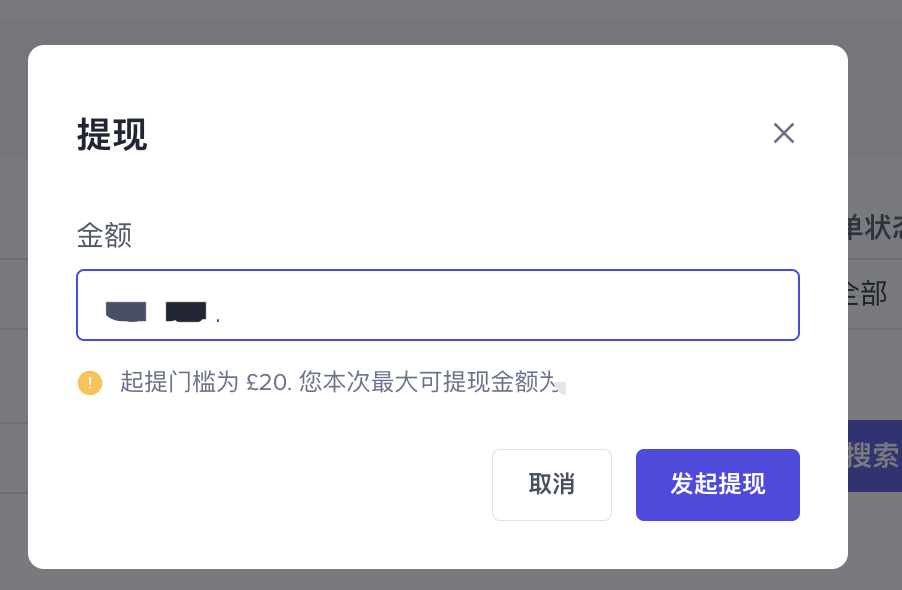Submit with the 发起提现 button
Screen dimensions: 902x590
(x=717, y=485)
